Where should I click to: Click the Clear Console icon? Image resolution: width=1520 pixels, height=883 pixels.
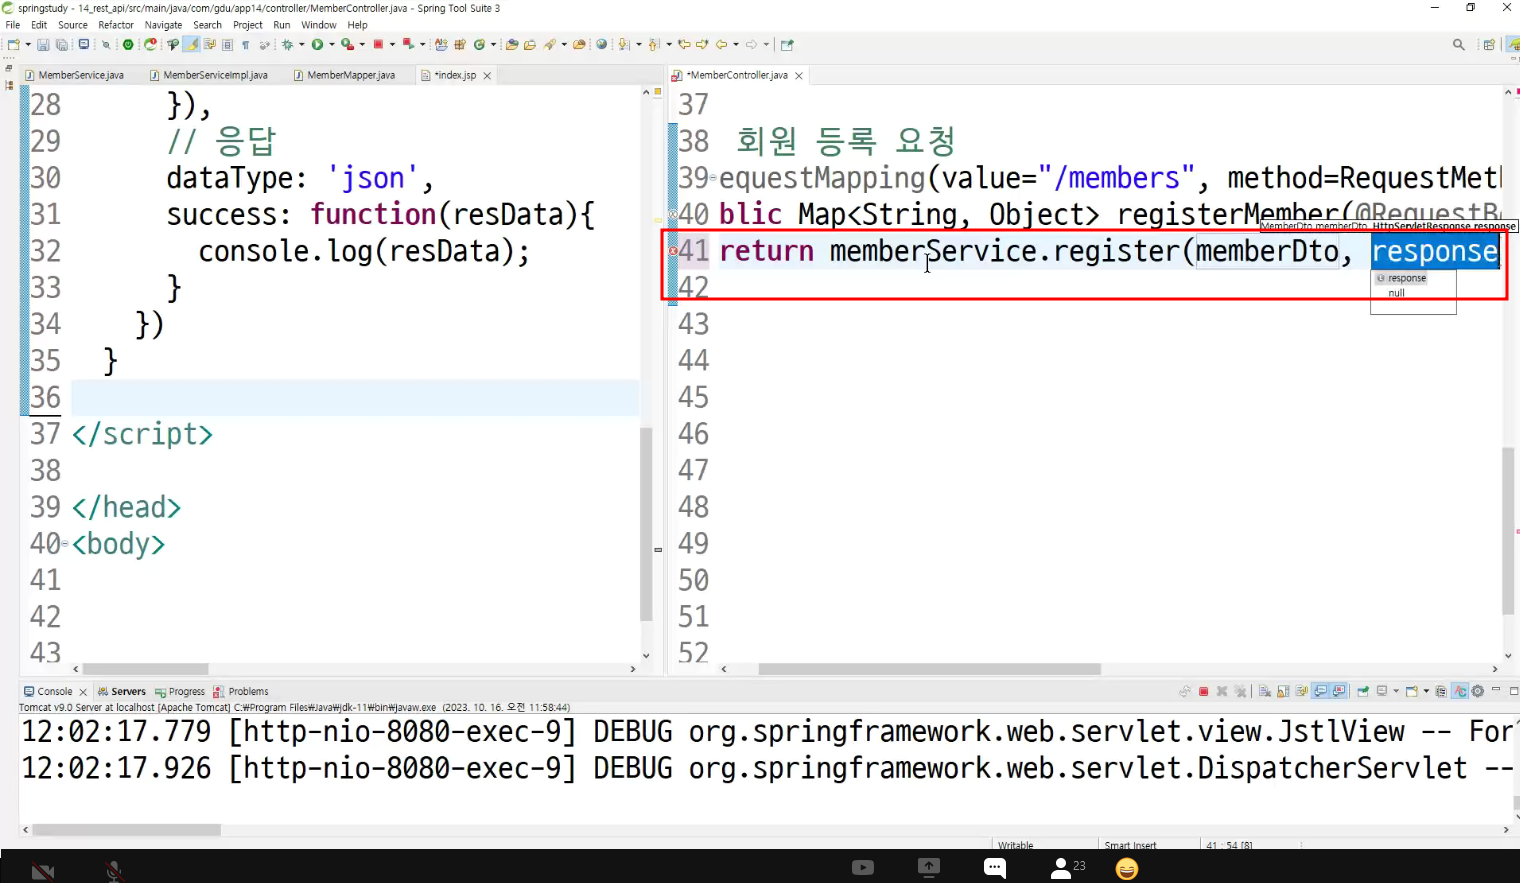(x=1264, y=691)
